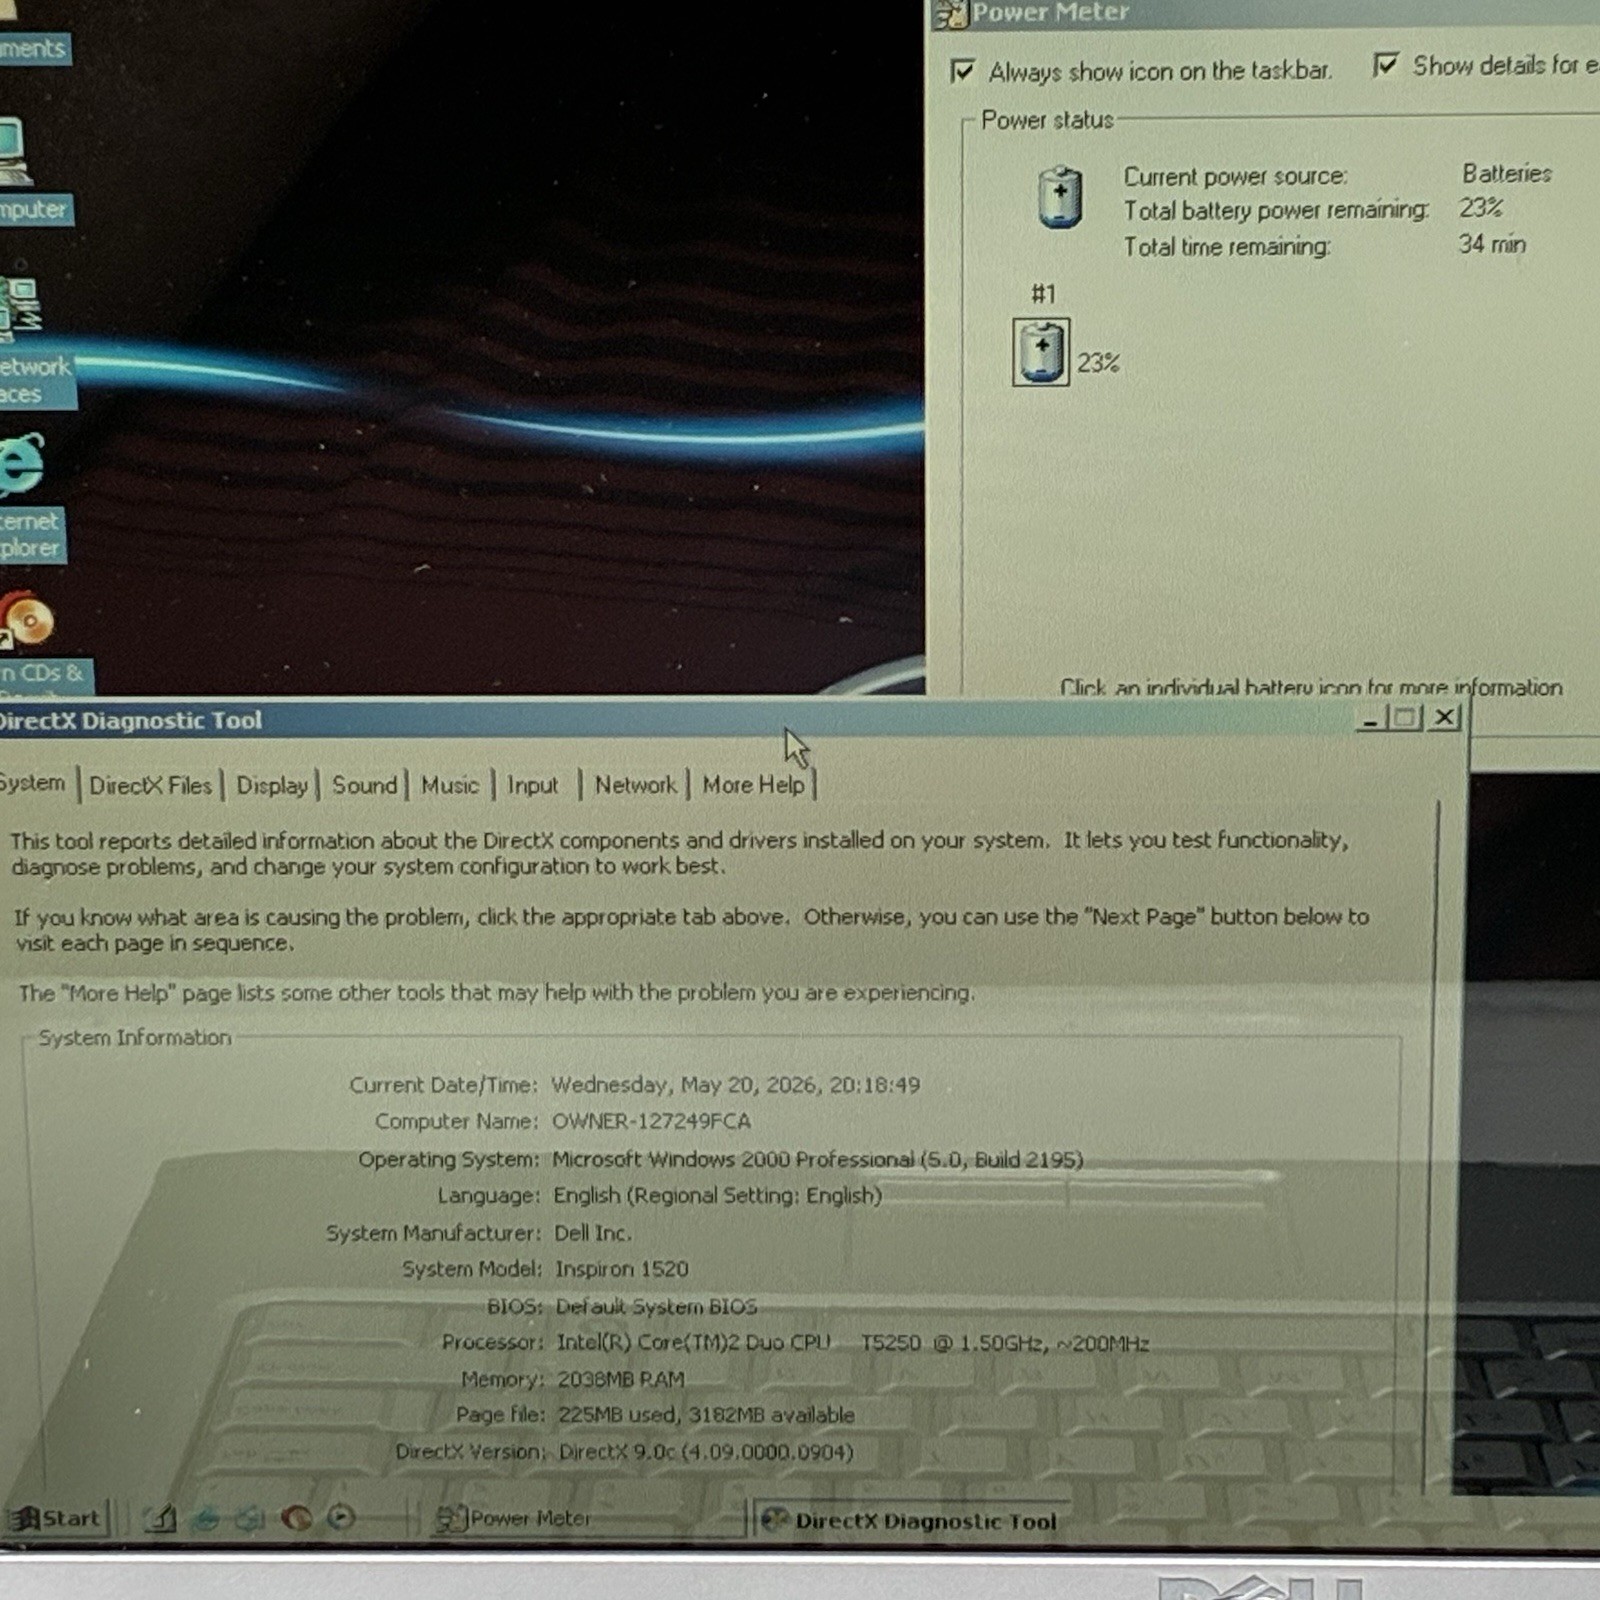The height and width of the screenshot is (1600, 1600).
Task: Click computer name 'OWNER-127249FCA'
Action: click(651, 1121)
